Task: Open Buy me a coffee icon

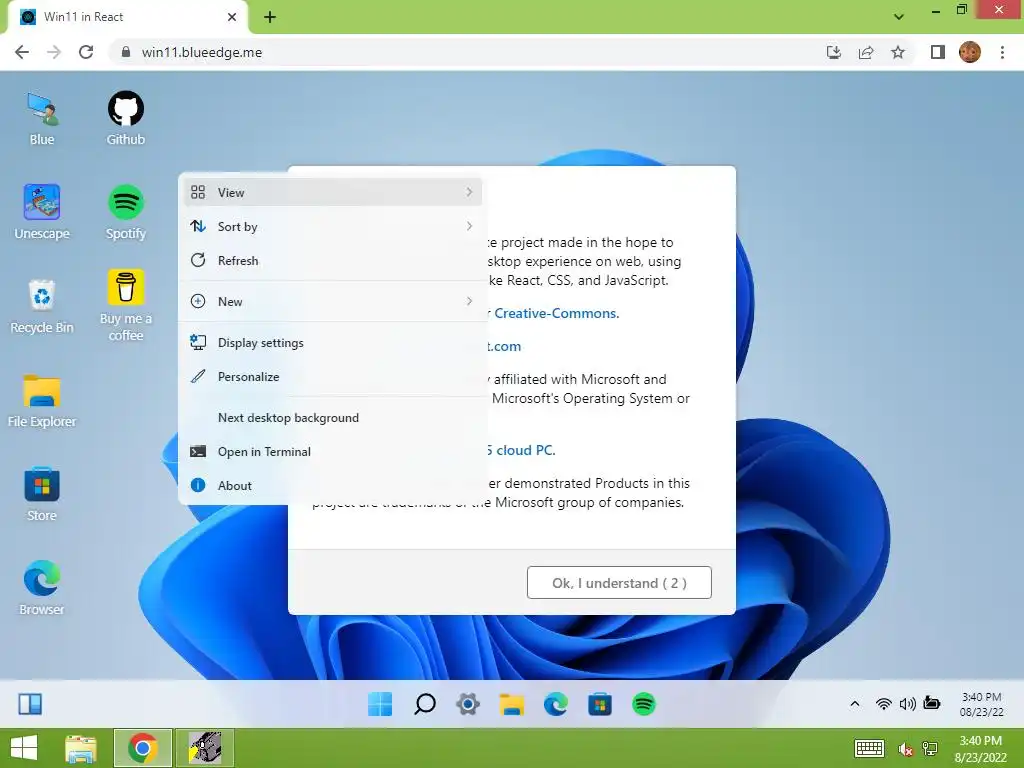Action: [x=125, y=305]
